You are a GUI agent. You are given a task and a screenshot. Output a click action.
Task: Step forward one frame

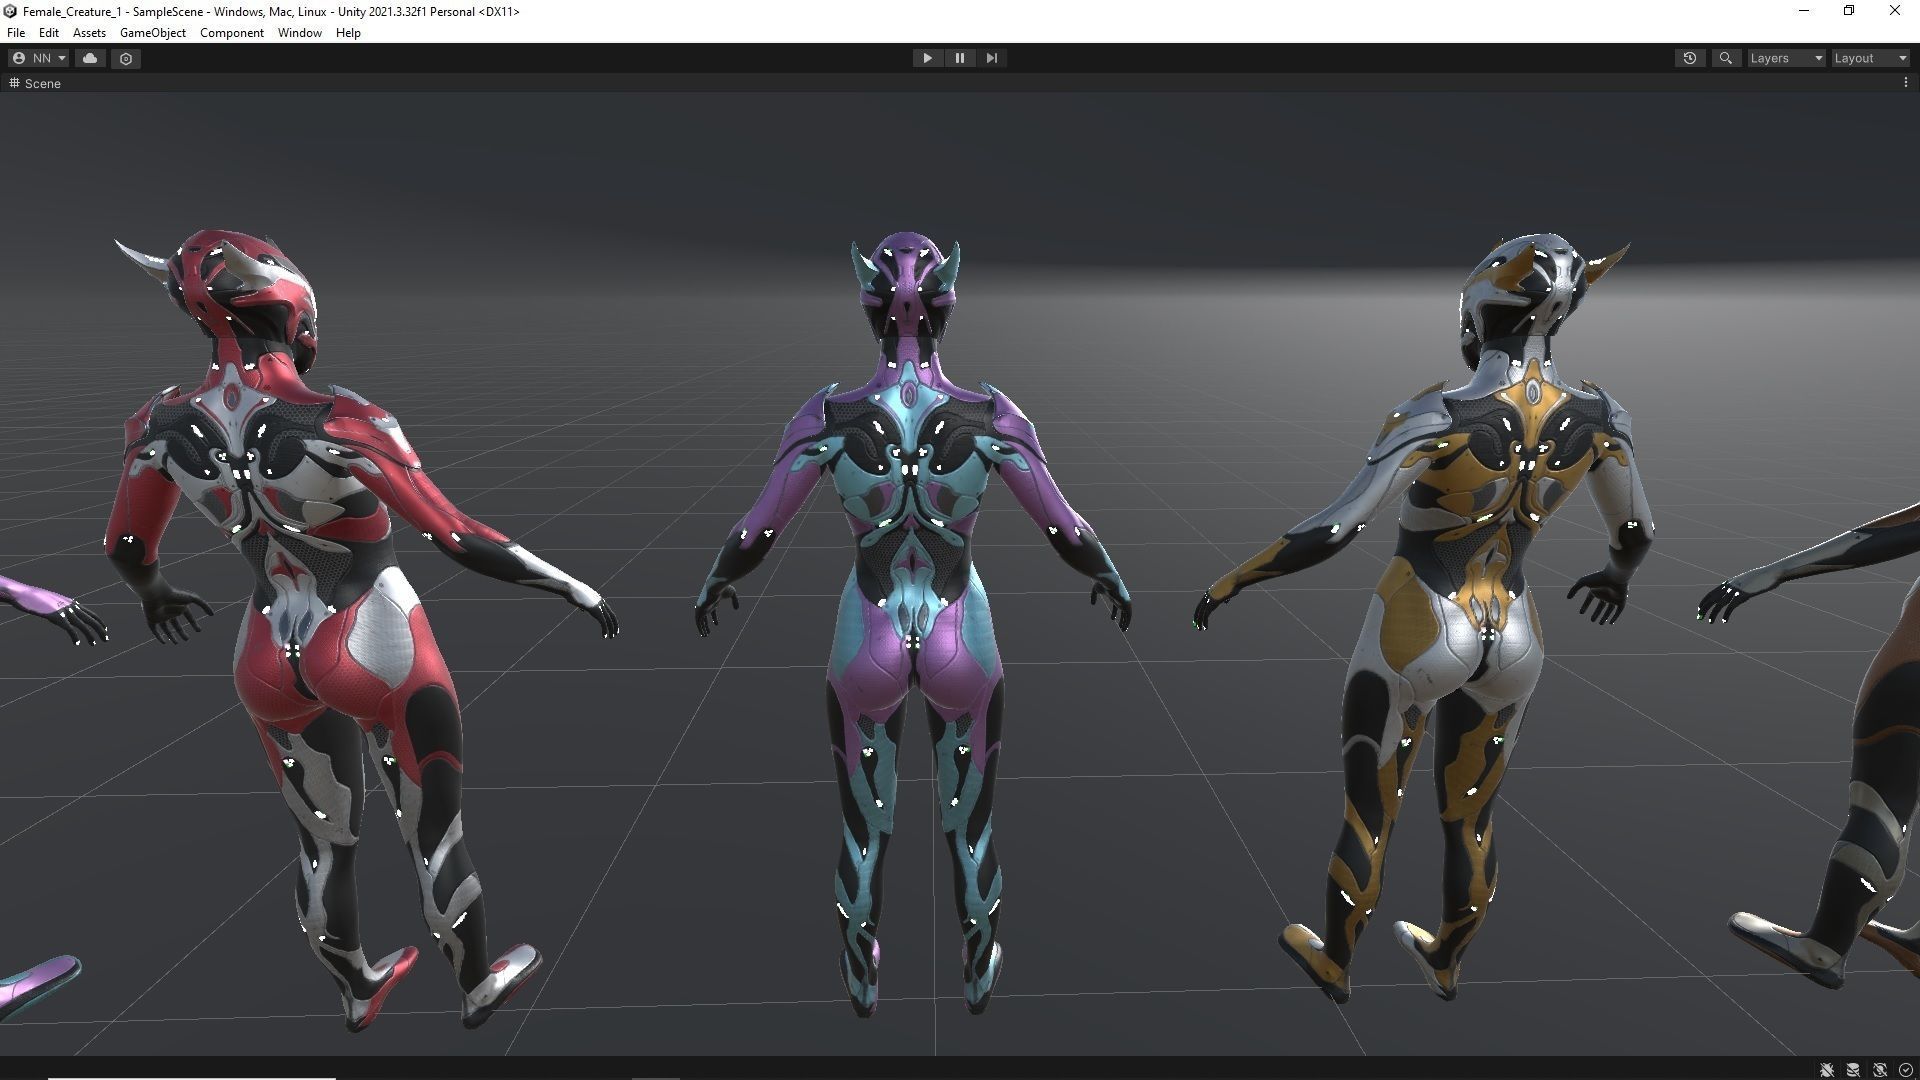pyautogui.click(x=991, y=58)
